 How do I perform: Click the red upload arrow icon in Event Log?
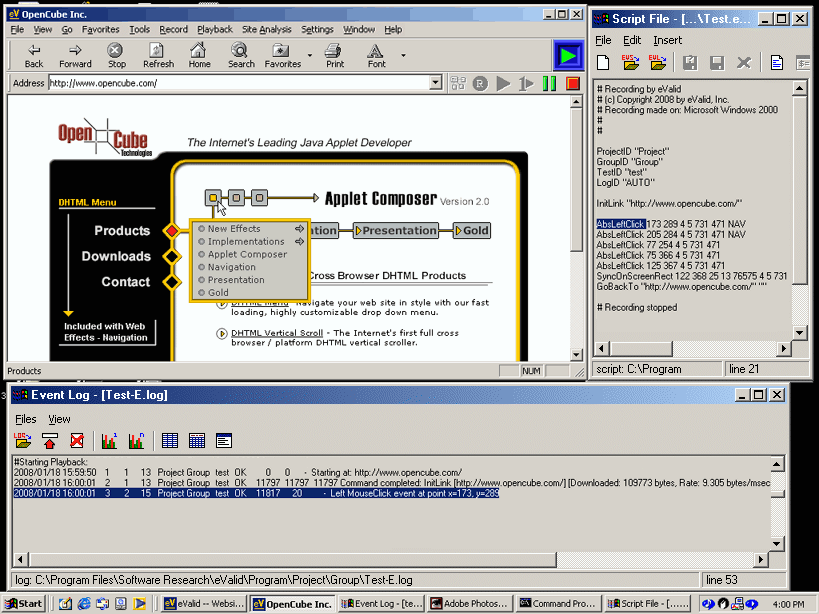50,441
